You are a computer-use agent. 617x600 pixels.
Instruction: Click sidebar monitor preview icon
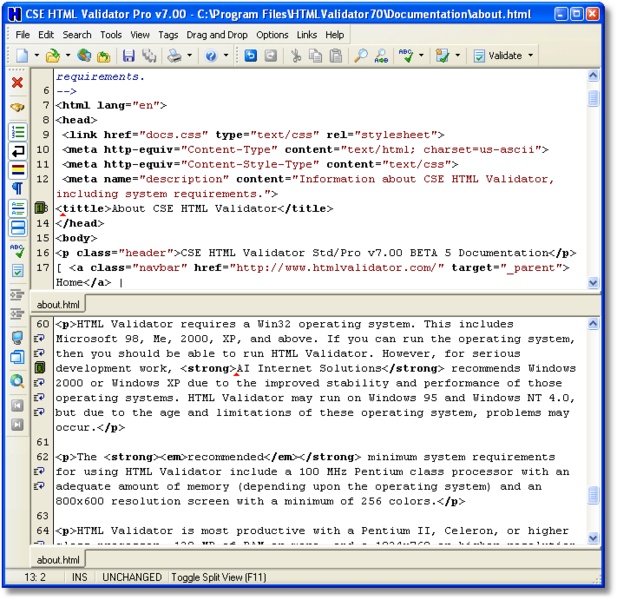pyautogui.click(x=17, y=338)
